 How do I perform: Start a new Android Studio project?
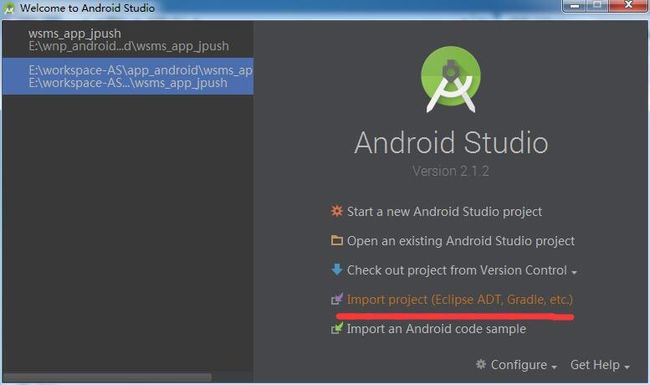click(444, 211)
